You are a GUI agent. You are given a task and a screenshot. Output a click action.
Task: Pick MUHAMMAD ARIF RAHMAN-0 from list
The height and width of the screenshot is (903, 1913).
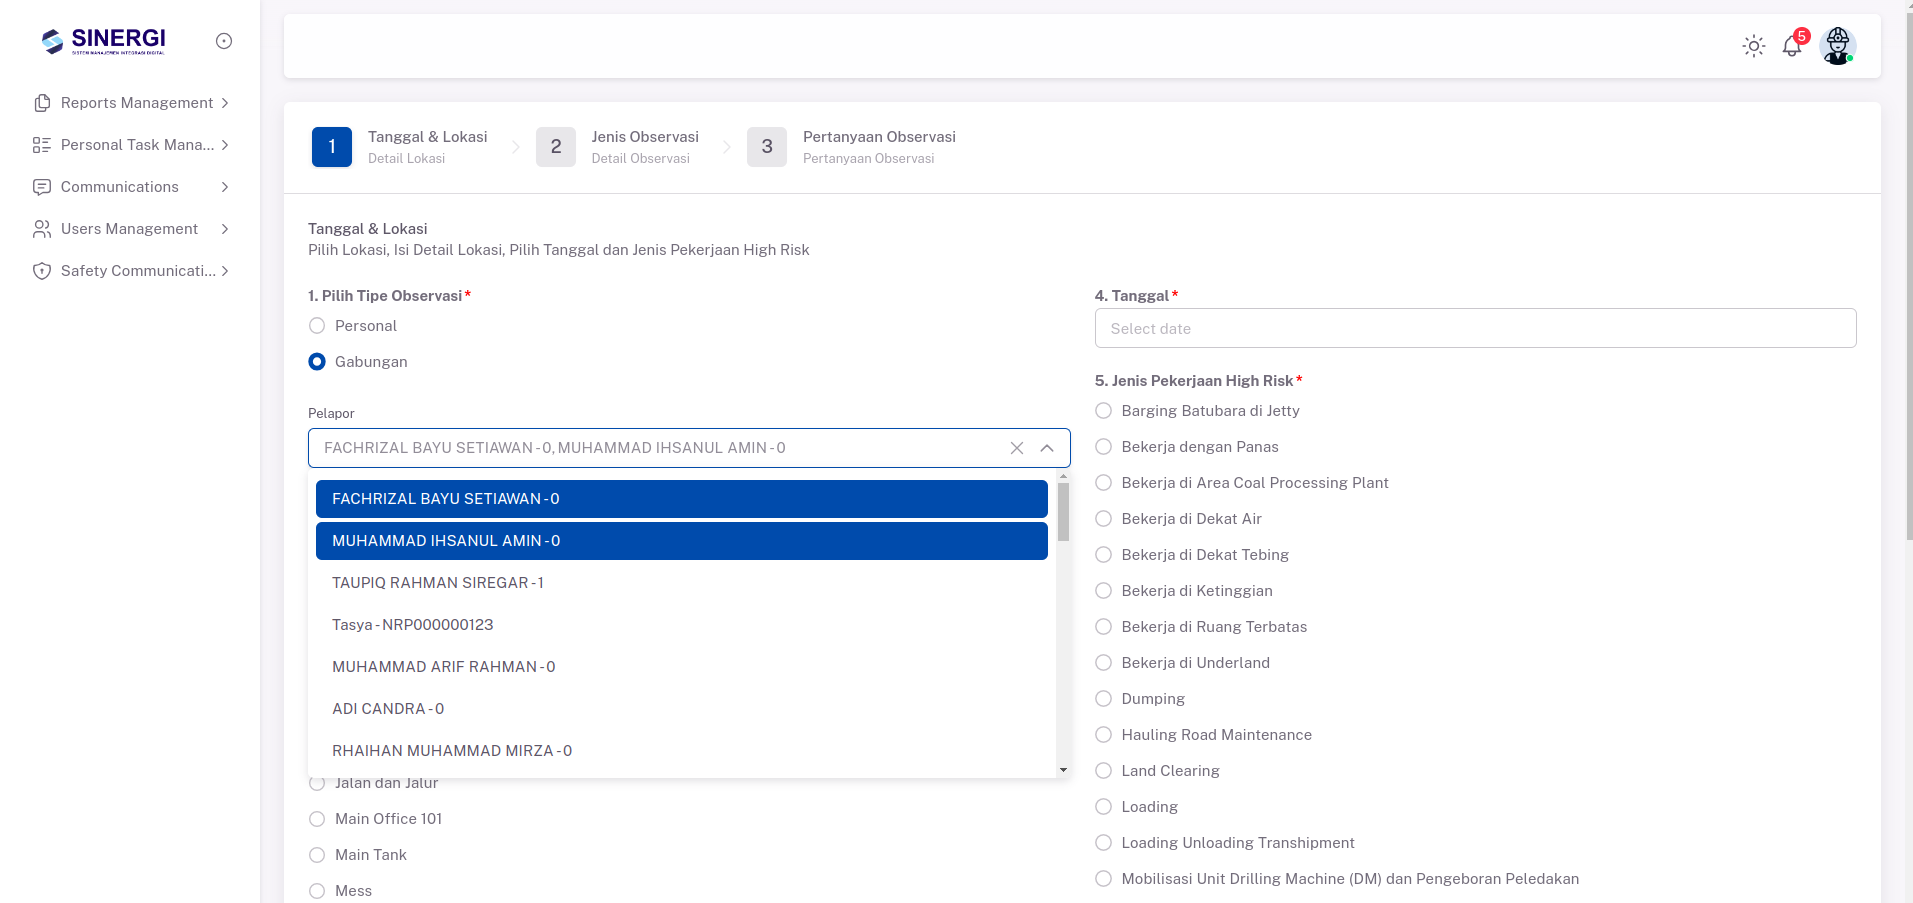tap(682, 667)
